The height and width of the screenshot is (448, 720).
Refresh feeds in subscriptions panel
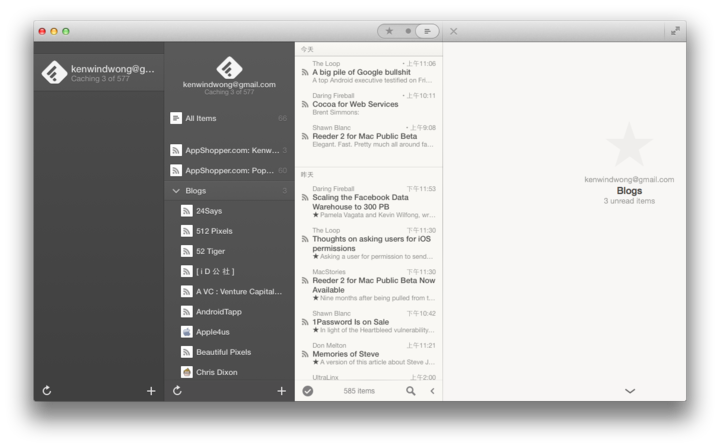pyautogui.click(x=177, y=391)
